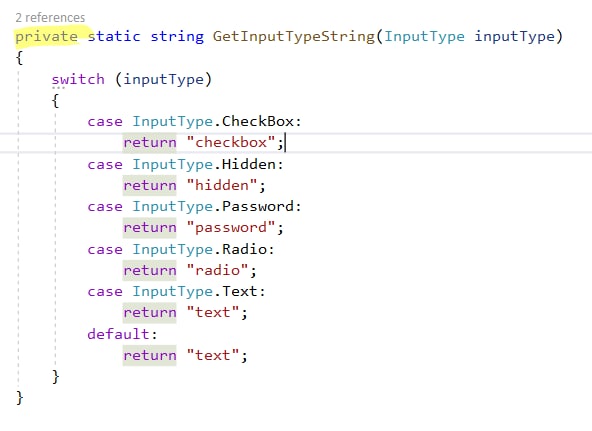Click the 'switch' keyword
592x431 pixels.
click(78, 79)
